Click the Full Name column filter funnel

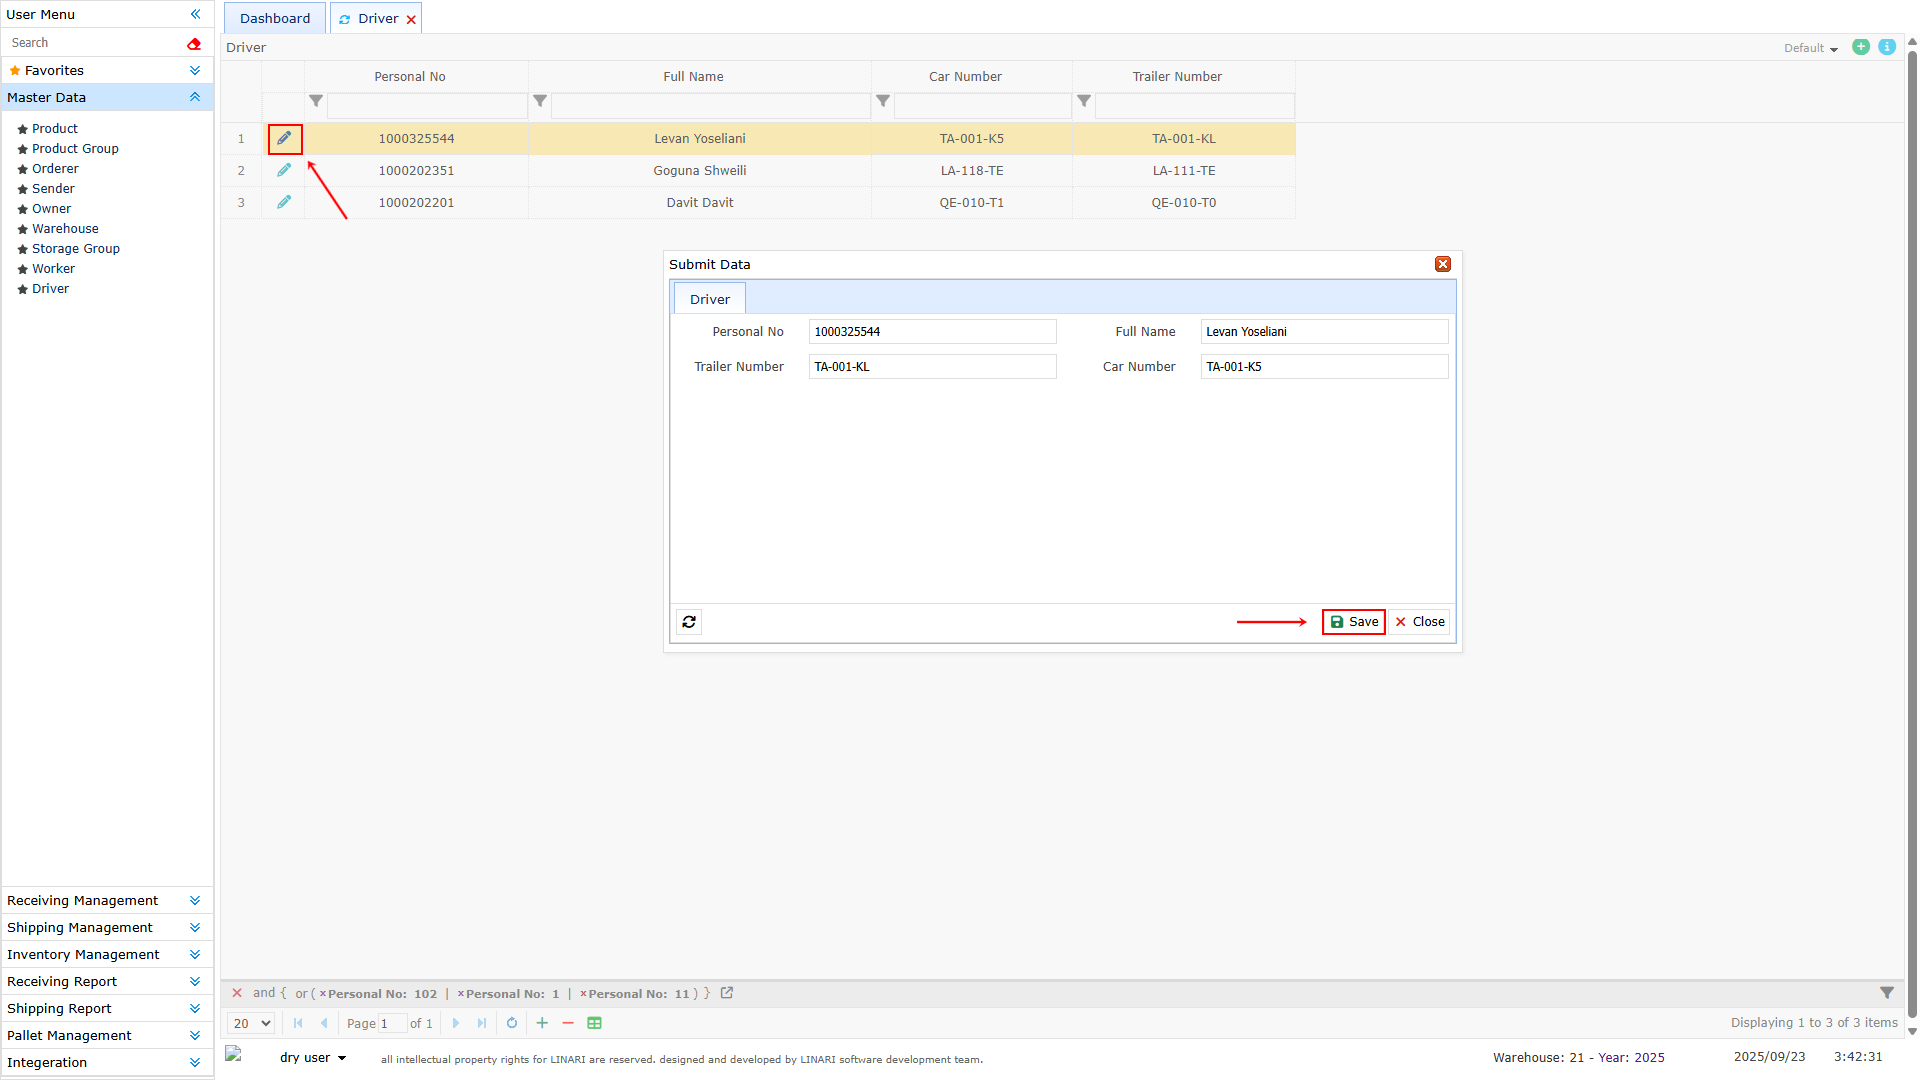pyautogui.click(x=540, y=101)
